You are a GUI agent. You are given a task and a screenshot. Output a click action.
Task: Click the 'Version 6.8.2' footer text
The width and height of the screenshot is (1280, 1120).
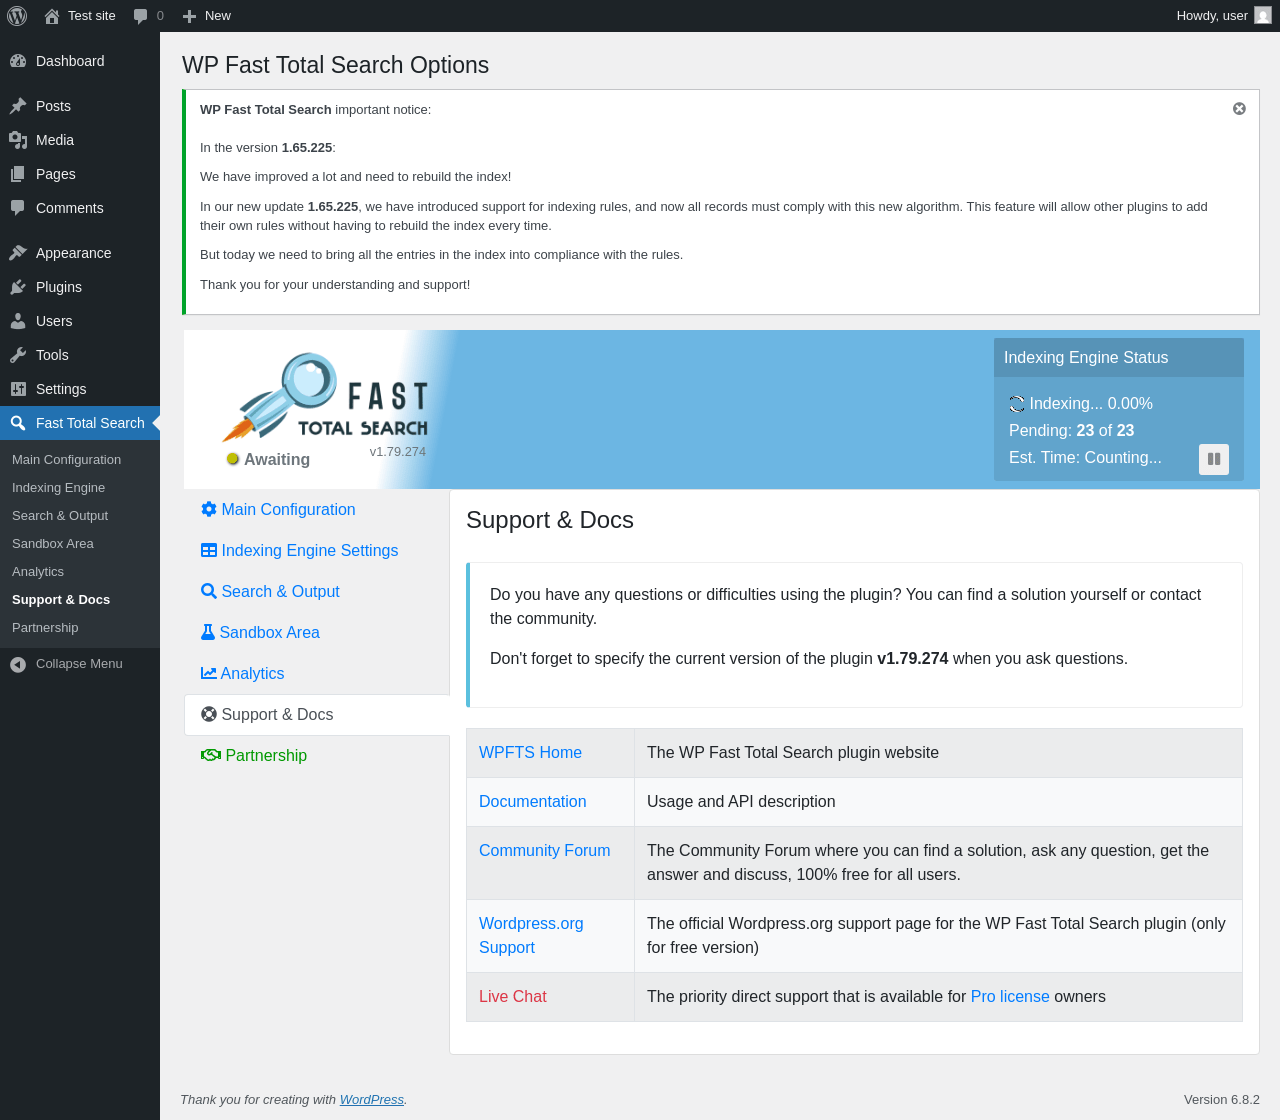point(1222,1100)
